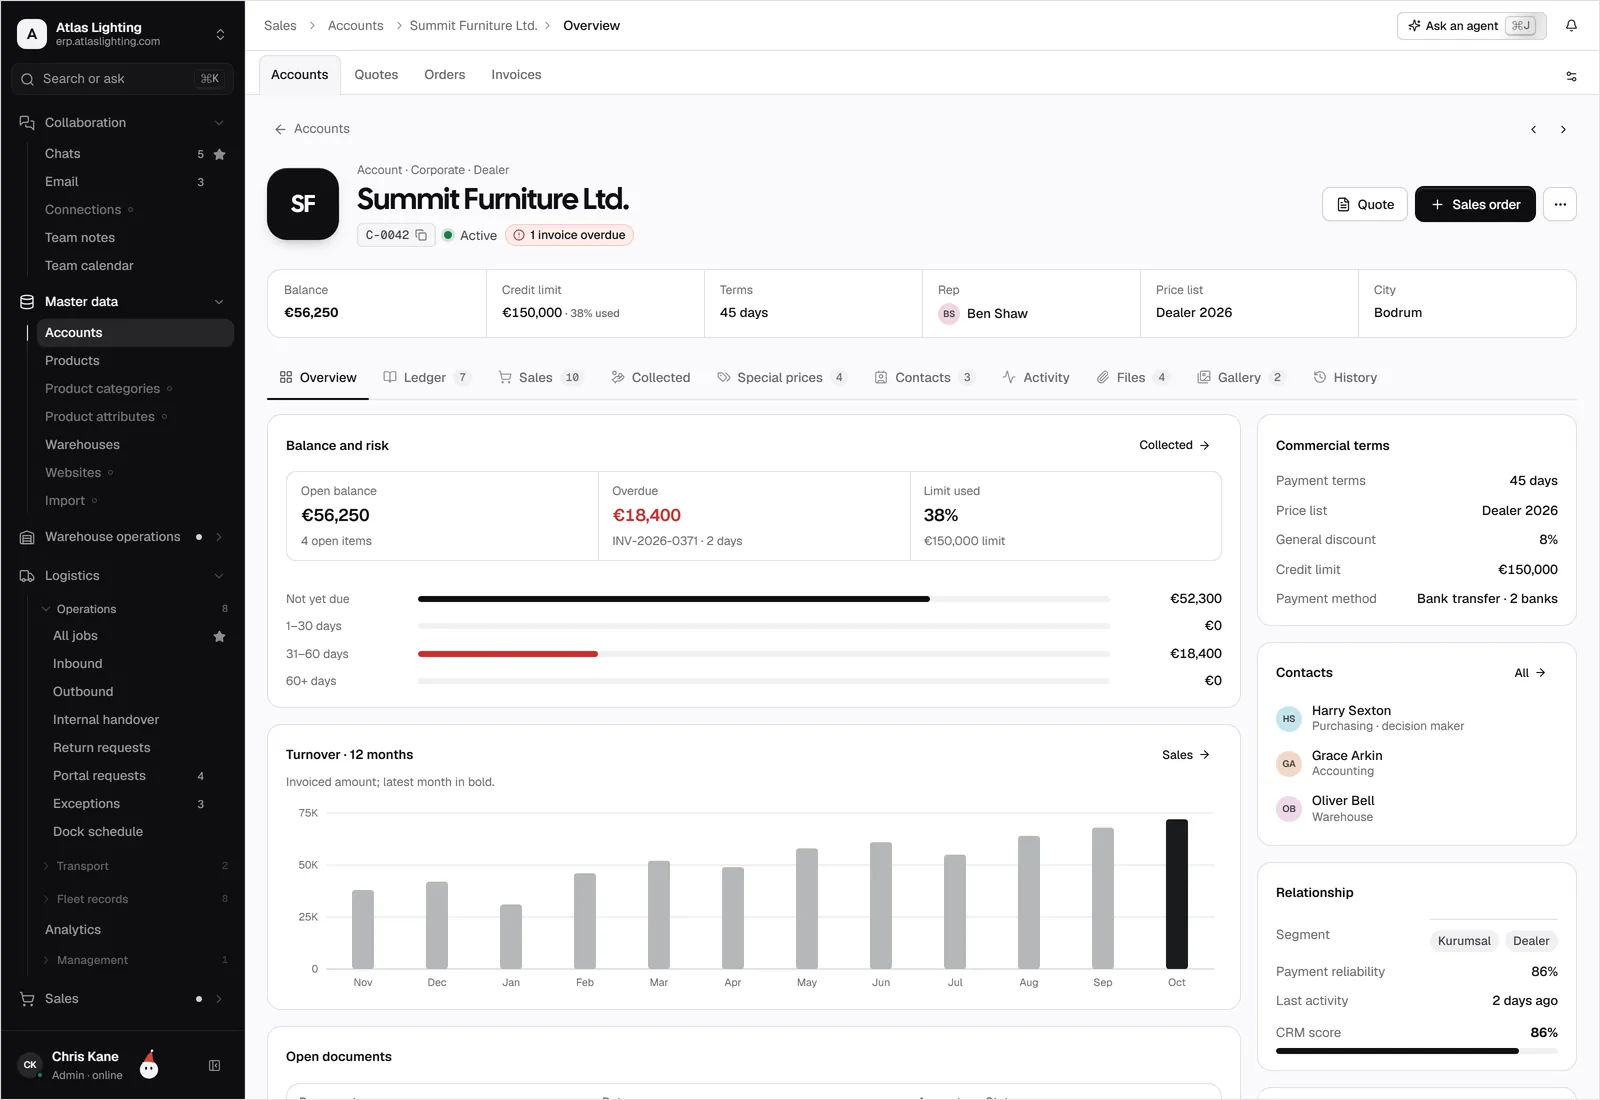Open All contacts link
The image size is (1600, 1100).
click(1530, 673)
